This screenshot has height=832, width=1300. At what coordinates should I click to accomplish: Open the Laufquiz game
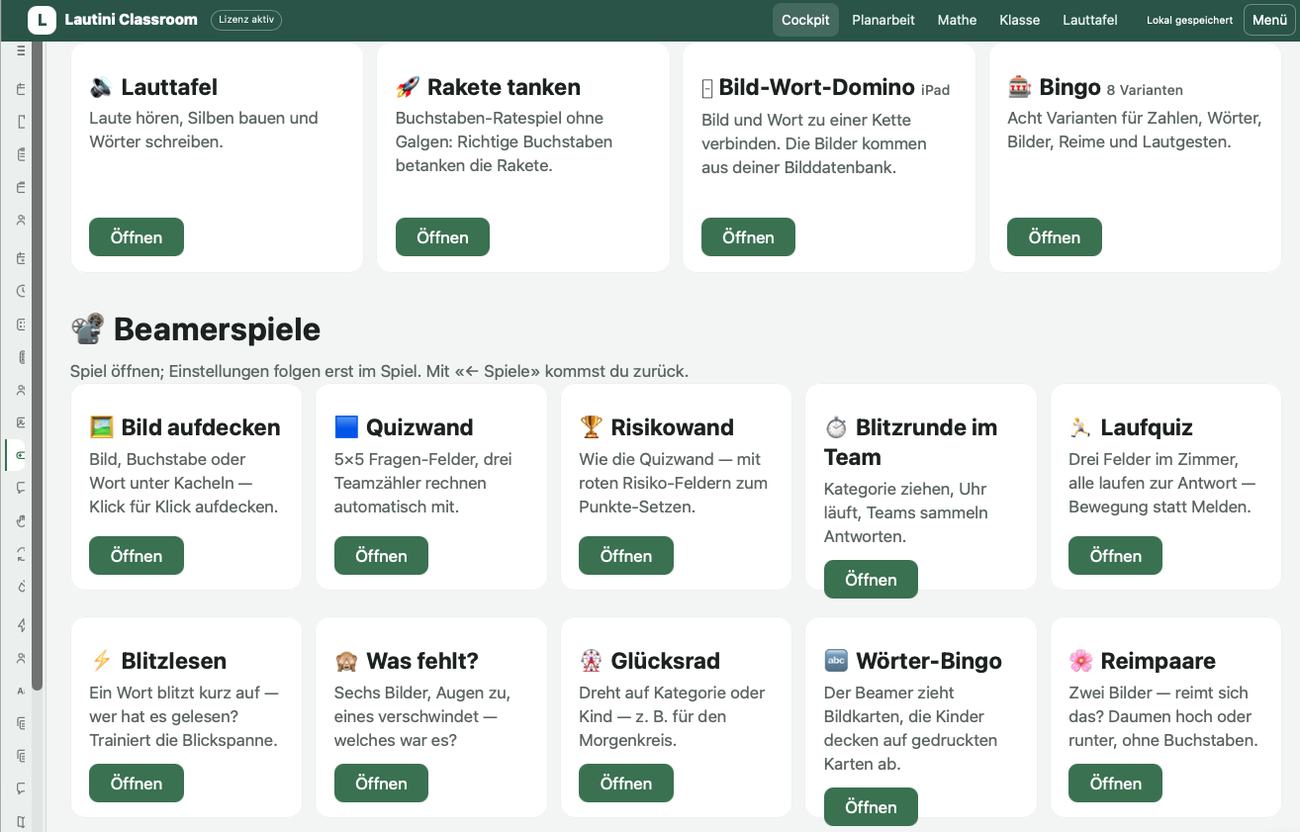click(1115, 556)
